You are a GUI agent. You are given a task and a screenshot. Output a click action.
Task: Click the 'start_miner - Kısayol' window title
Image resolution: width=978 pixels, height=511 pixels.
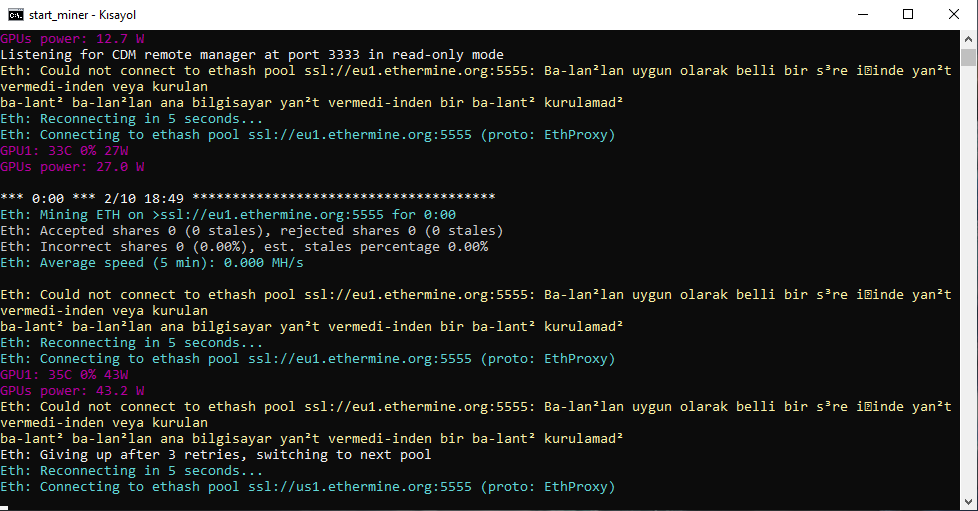(82, 15)
